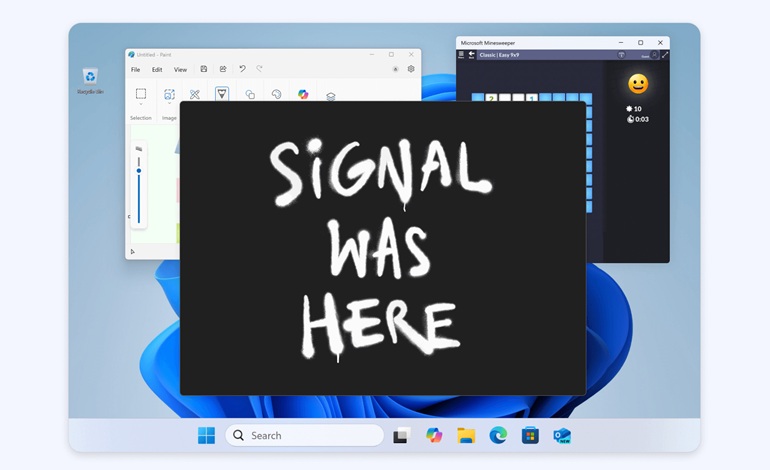Maximize the Paint window
770x470 pixels.
point(391,55)
